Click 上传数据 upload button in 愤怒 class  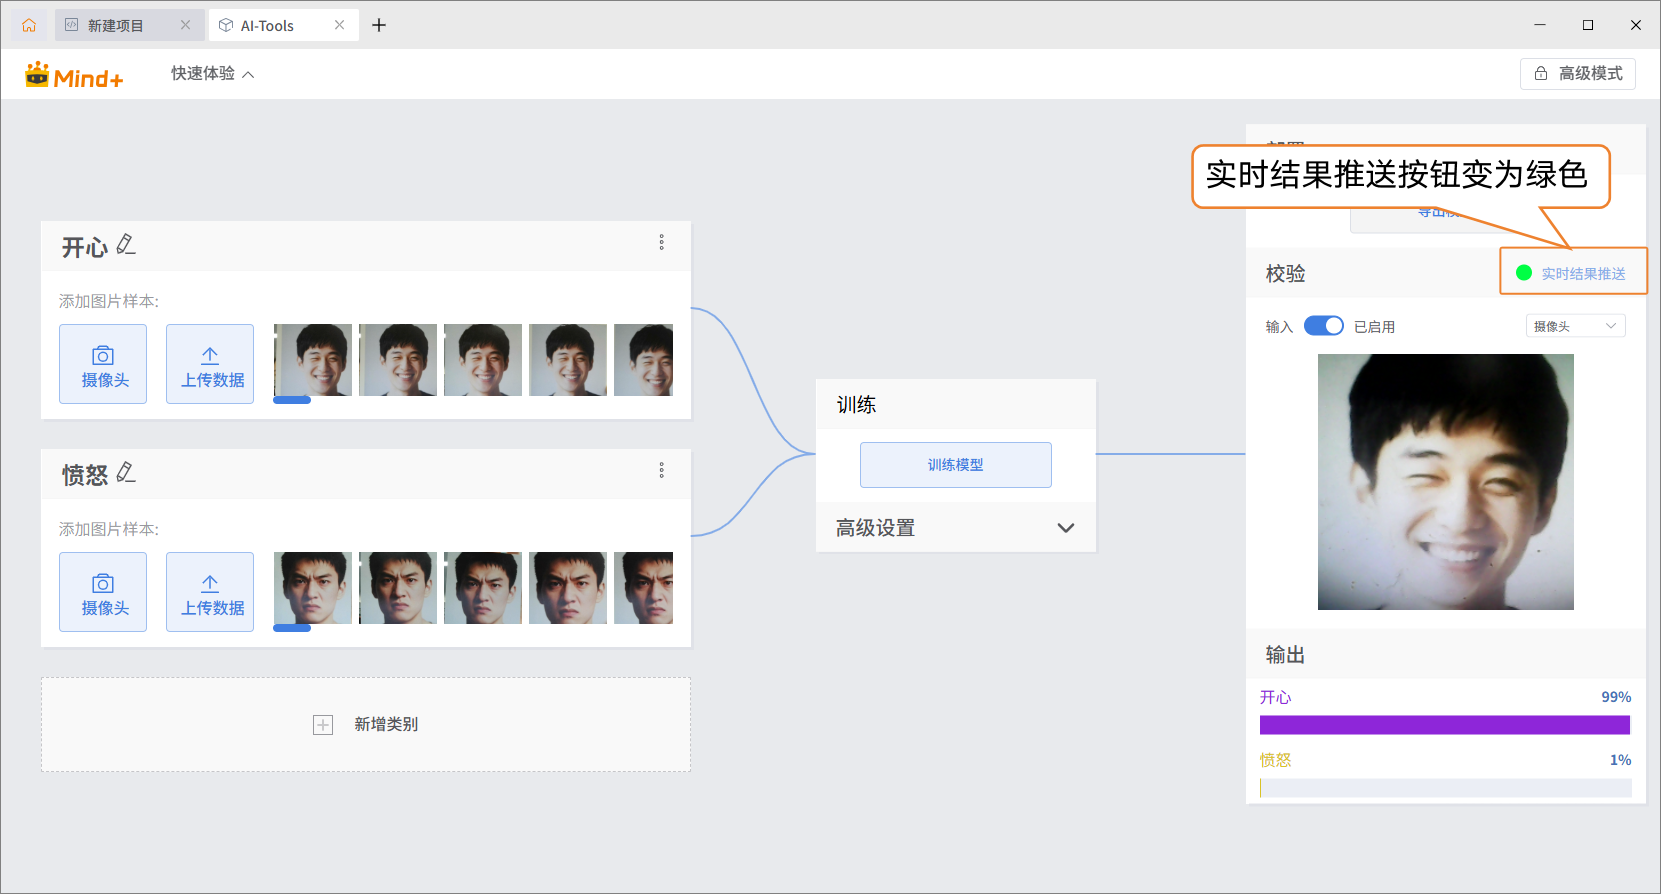click(210, 592)
